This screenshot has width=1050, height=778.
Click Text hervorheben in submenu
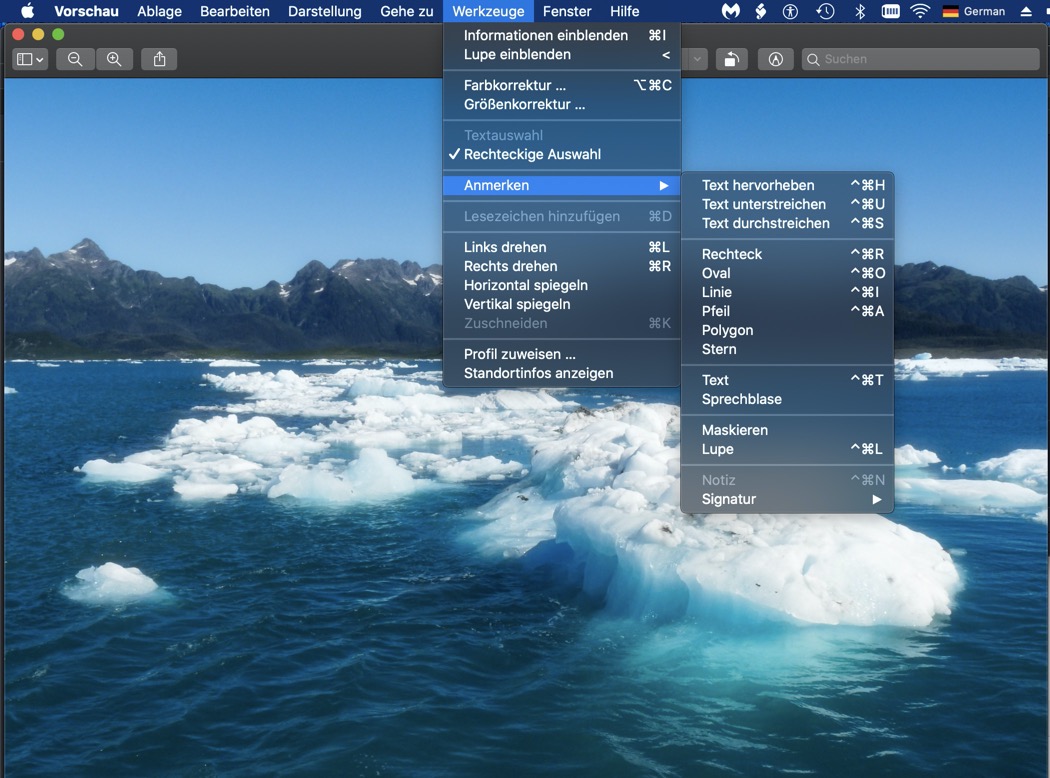click(x=758, y=185)
